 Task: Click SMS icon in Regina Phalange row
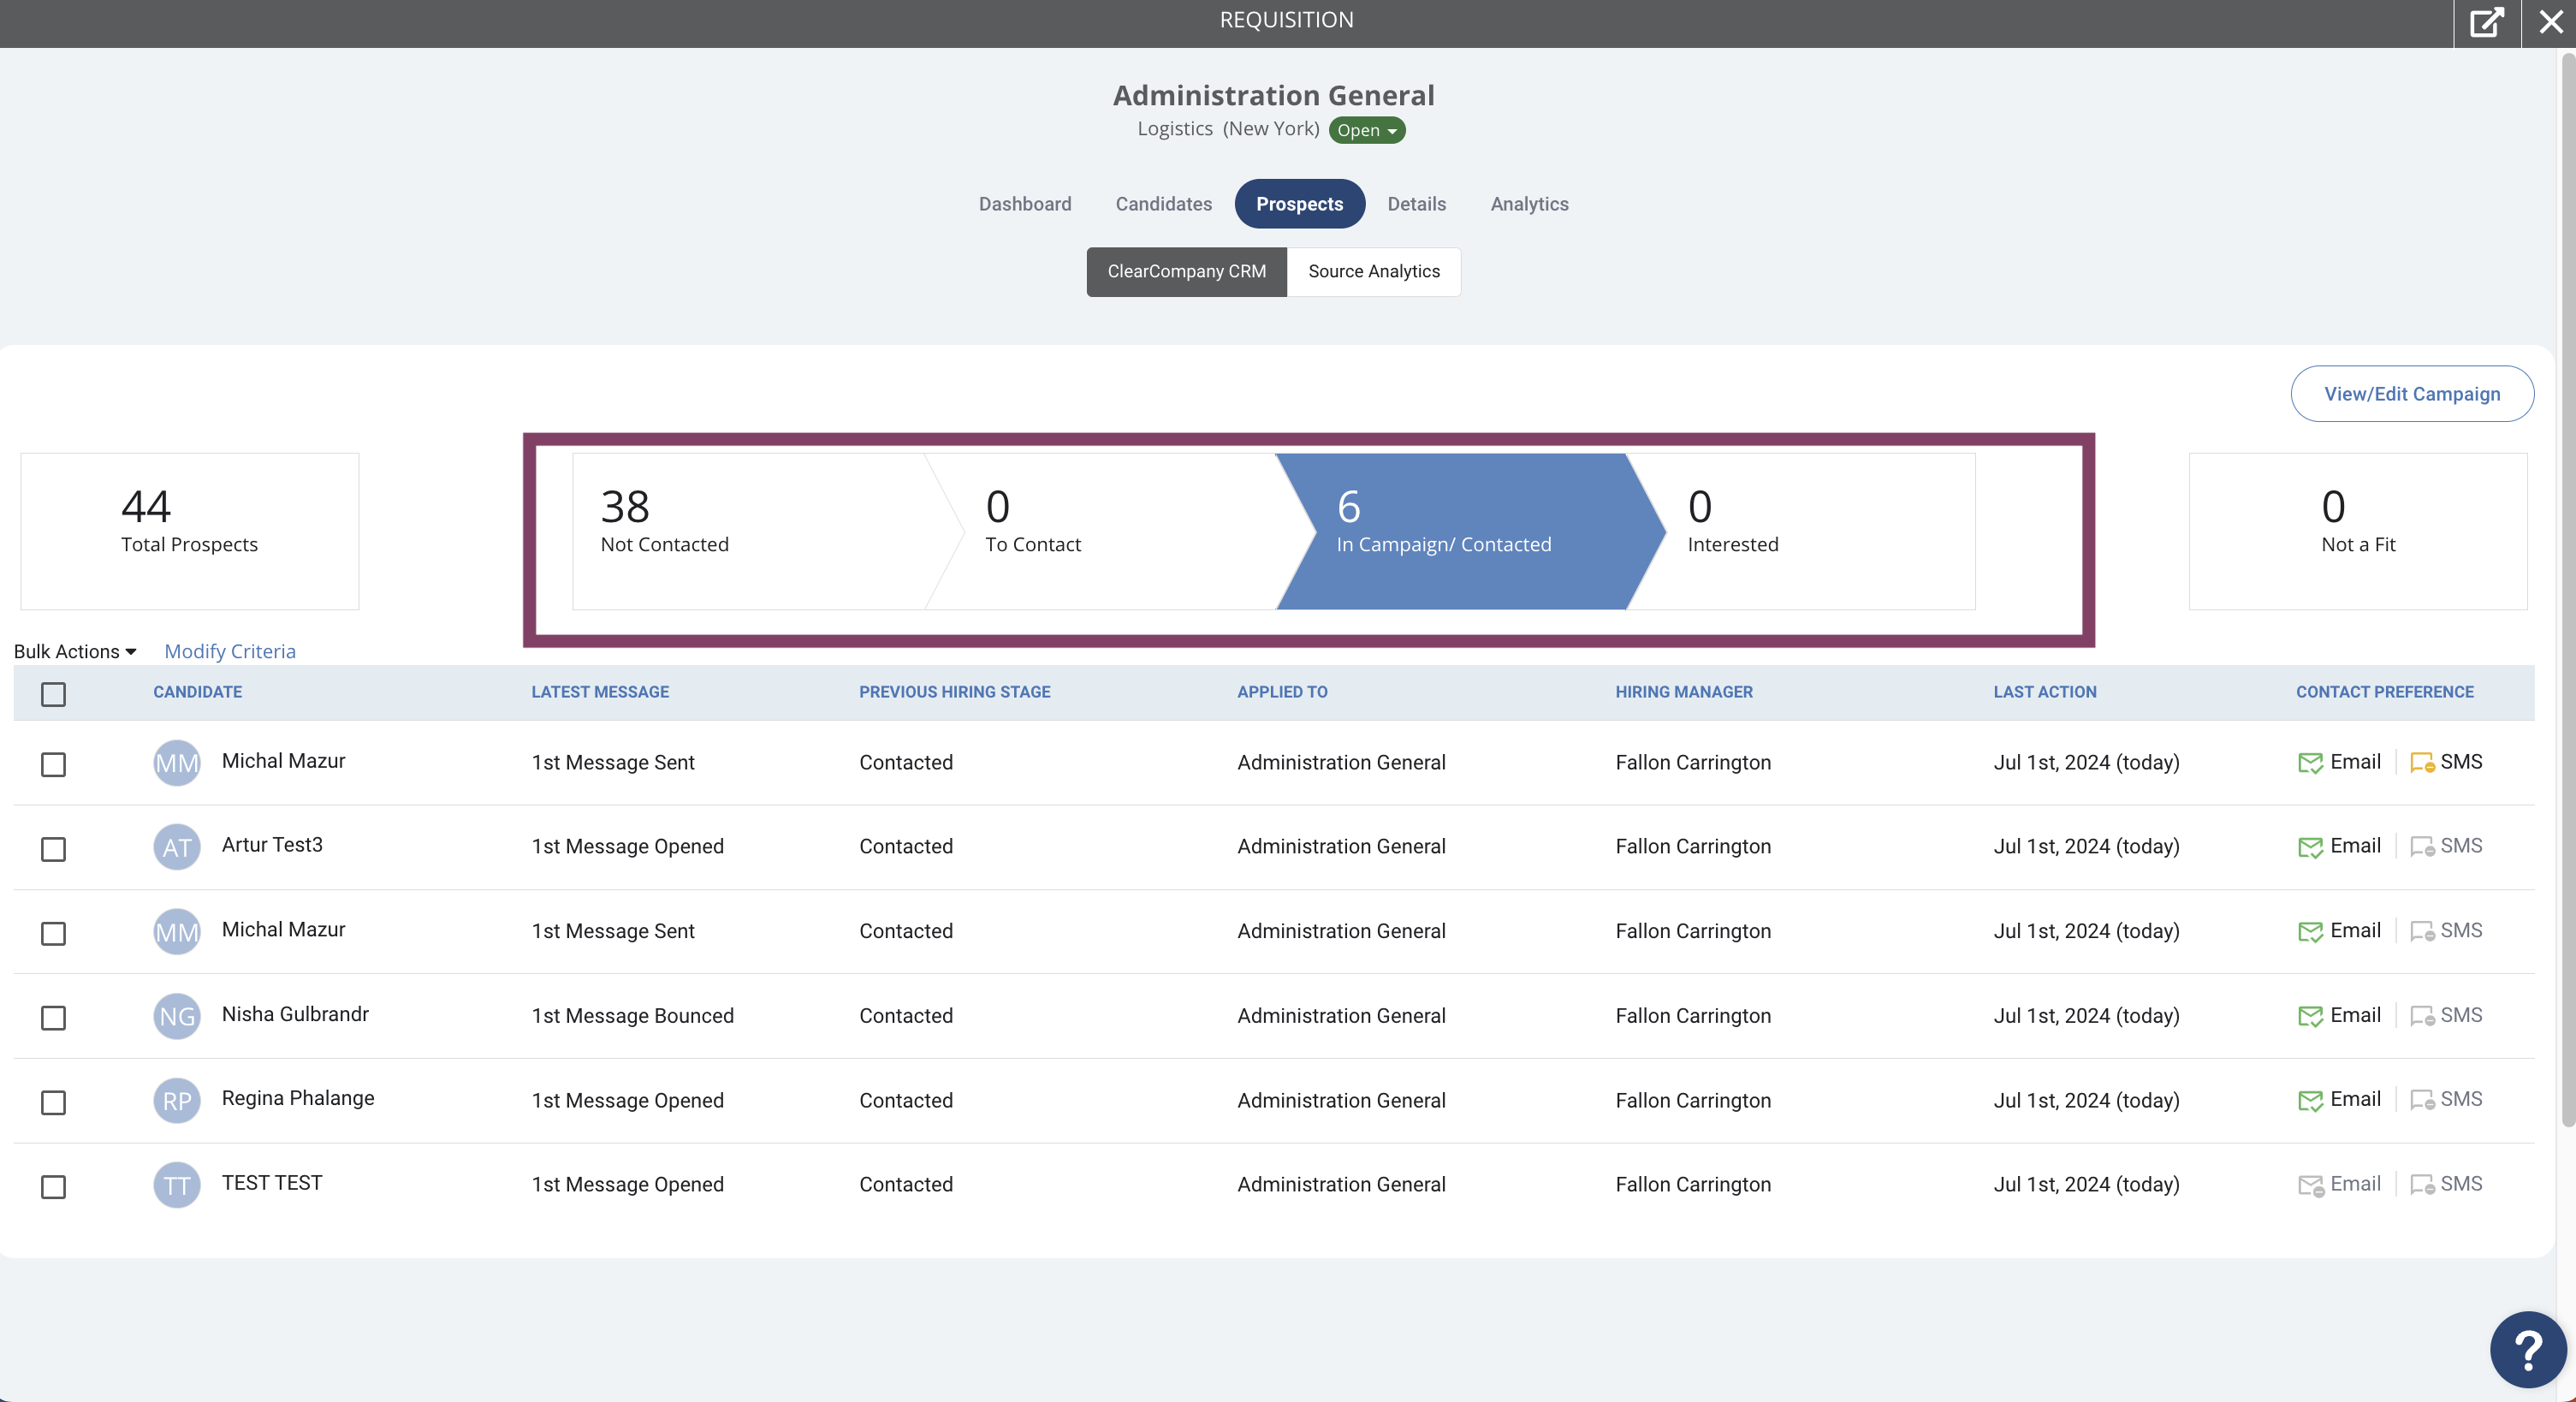(x=2422, y=1101)
